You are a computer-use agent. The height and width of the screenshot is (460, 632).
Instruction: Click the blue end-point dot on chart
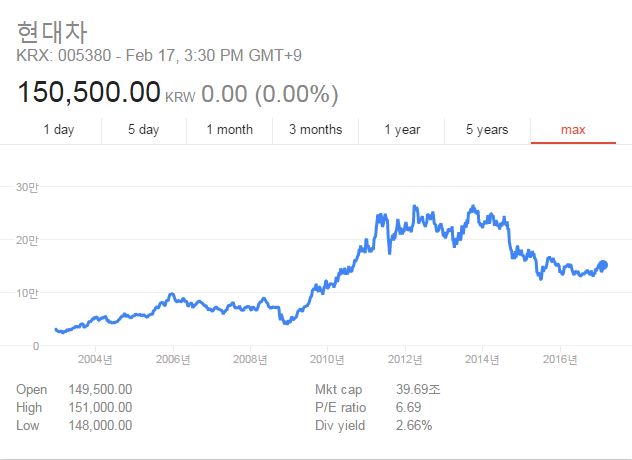[x=603, y=265]
